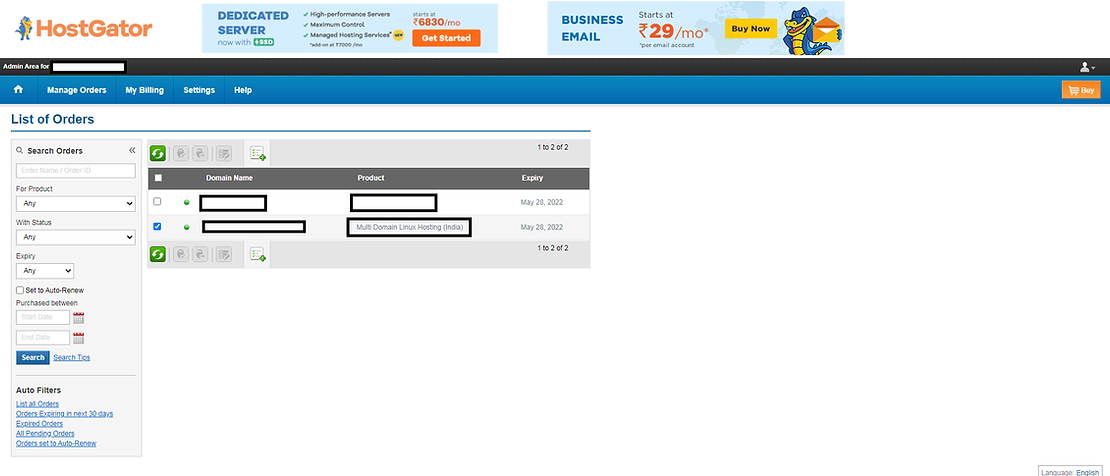The width and height of the screenshot is (1110, 476).
Task: Open the Start Date calendar picker
Action: 79,318
